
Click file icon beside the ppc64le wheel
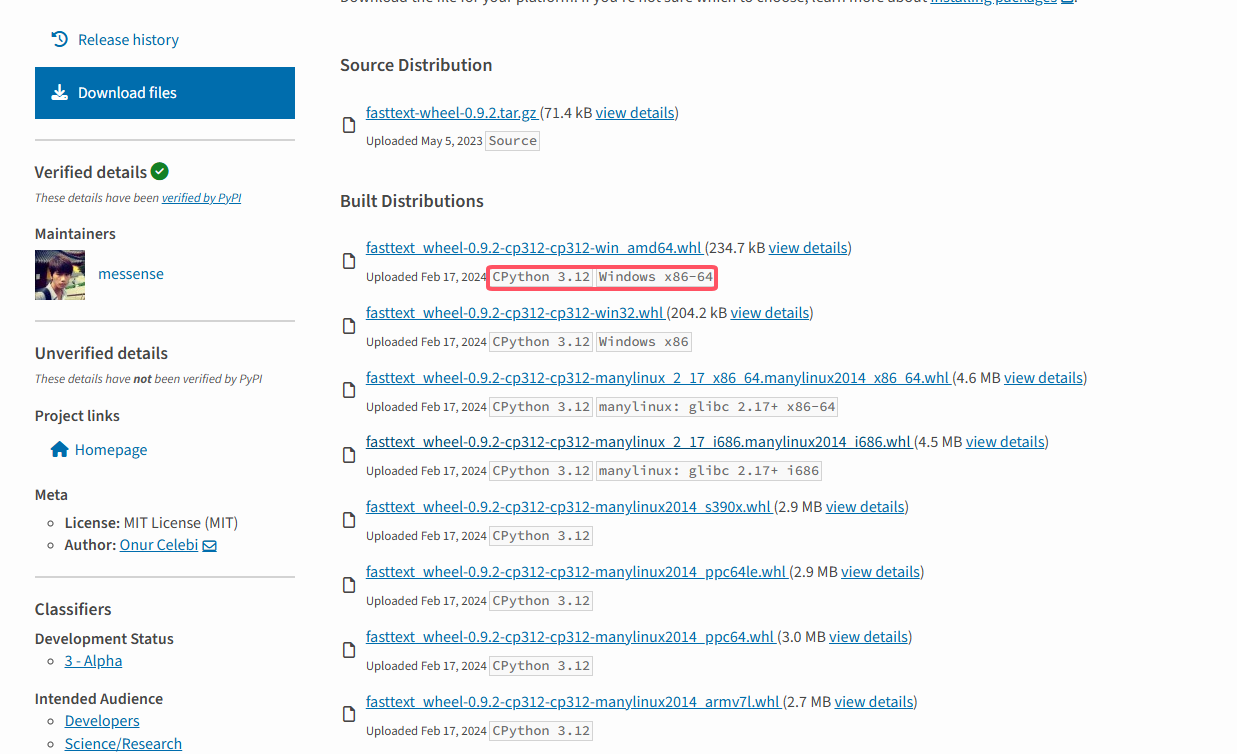(349, 585)
